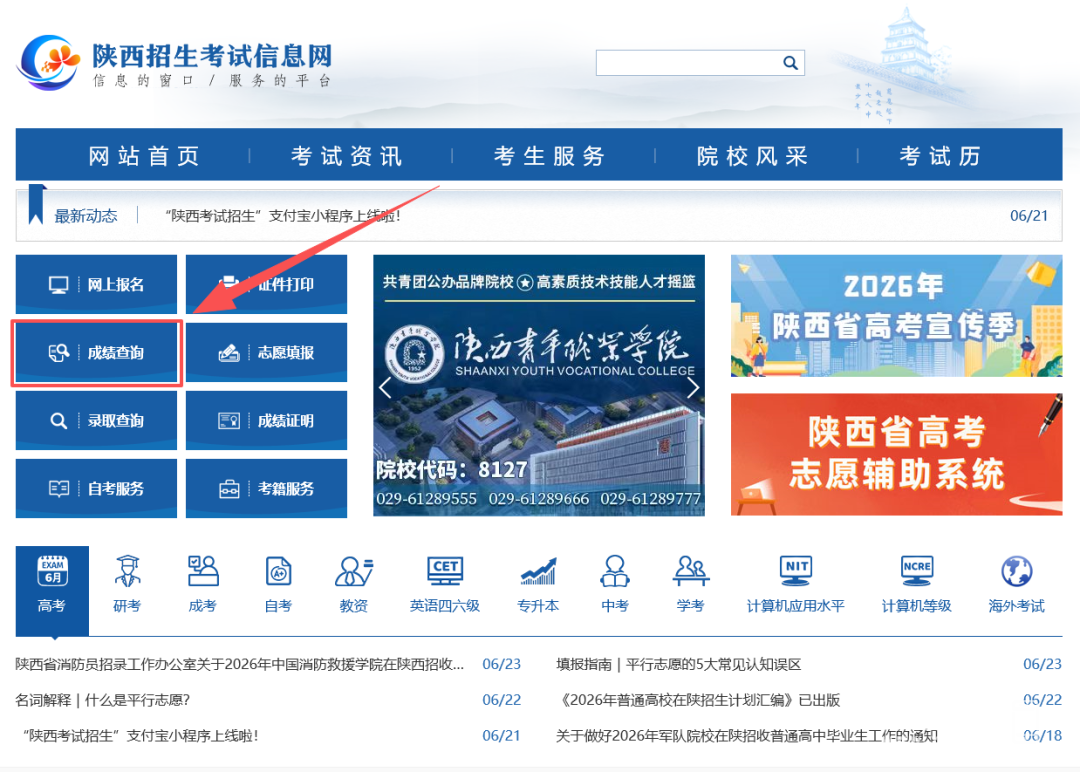
Task: Open the 考生服务 menu item
Action: click(549, 156)
